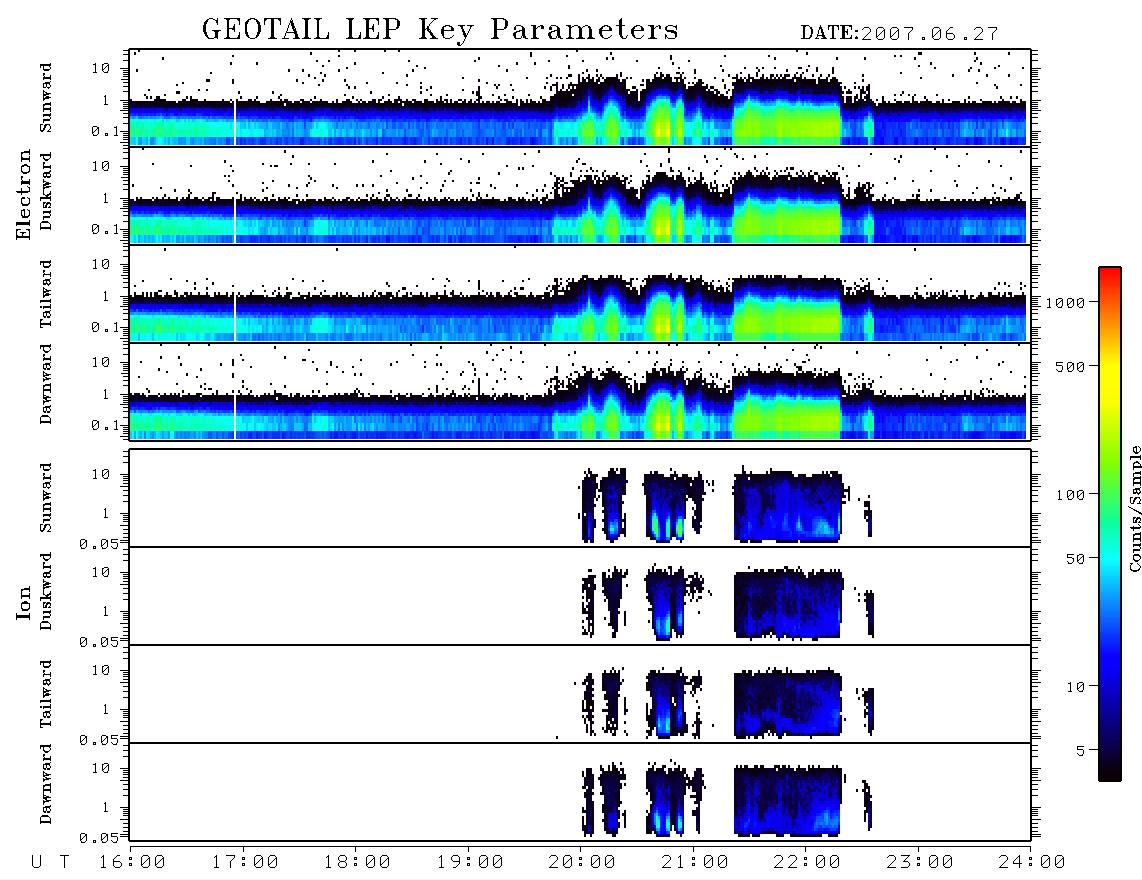Viewport: 1142px width, 880px height.
Task: Click the "100" color bar tick label
Action: coord(1071,495)
